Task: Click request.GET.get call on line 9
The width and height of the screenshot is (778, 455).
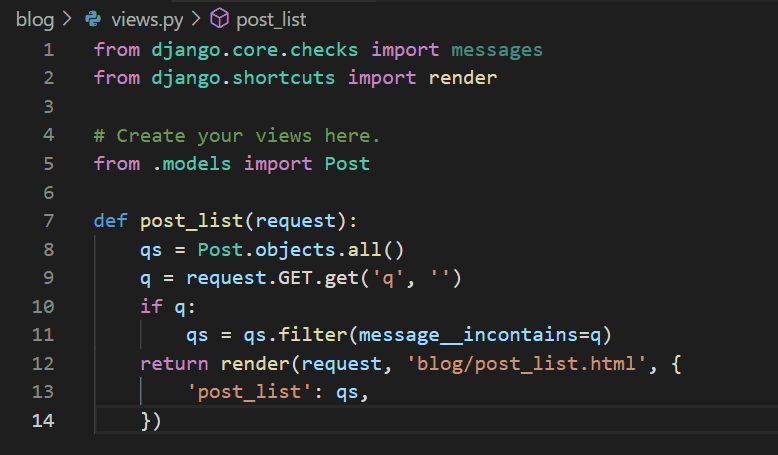Action: [x=272, y=278]
